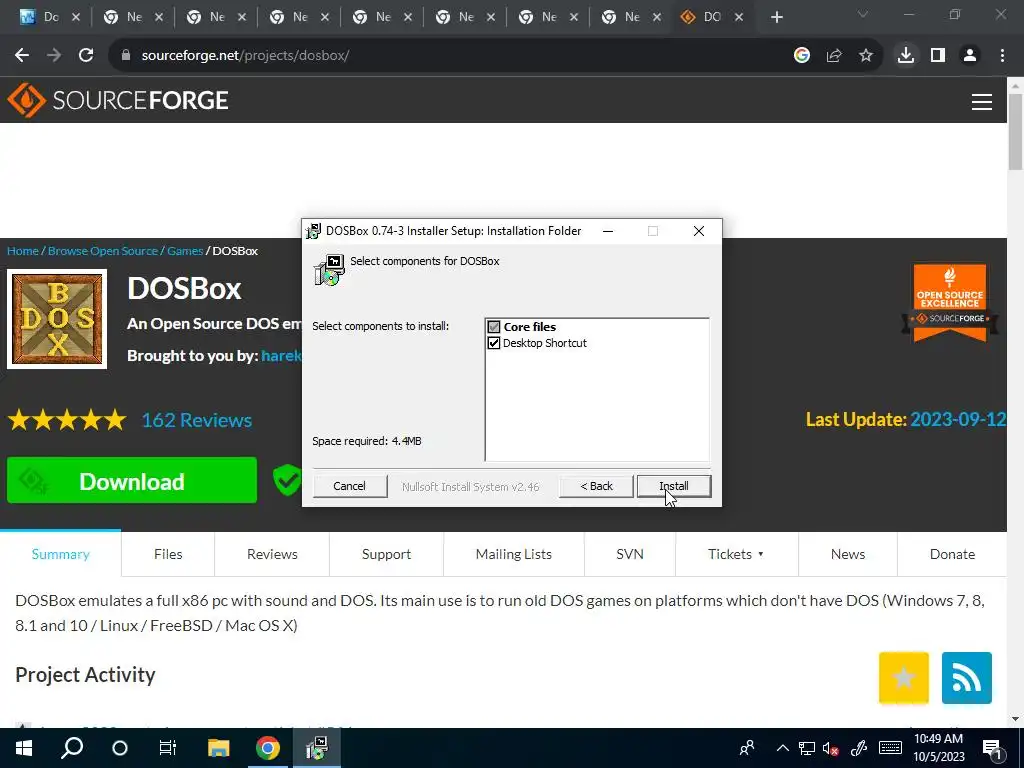Open a new tab with plus button
Viewport: 1024px width, 768px height.
pyautogui.click(x=776, y=18)
